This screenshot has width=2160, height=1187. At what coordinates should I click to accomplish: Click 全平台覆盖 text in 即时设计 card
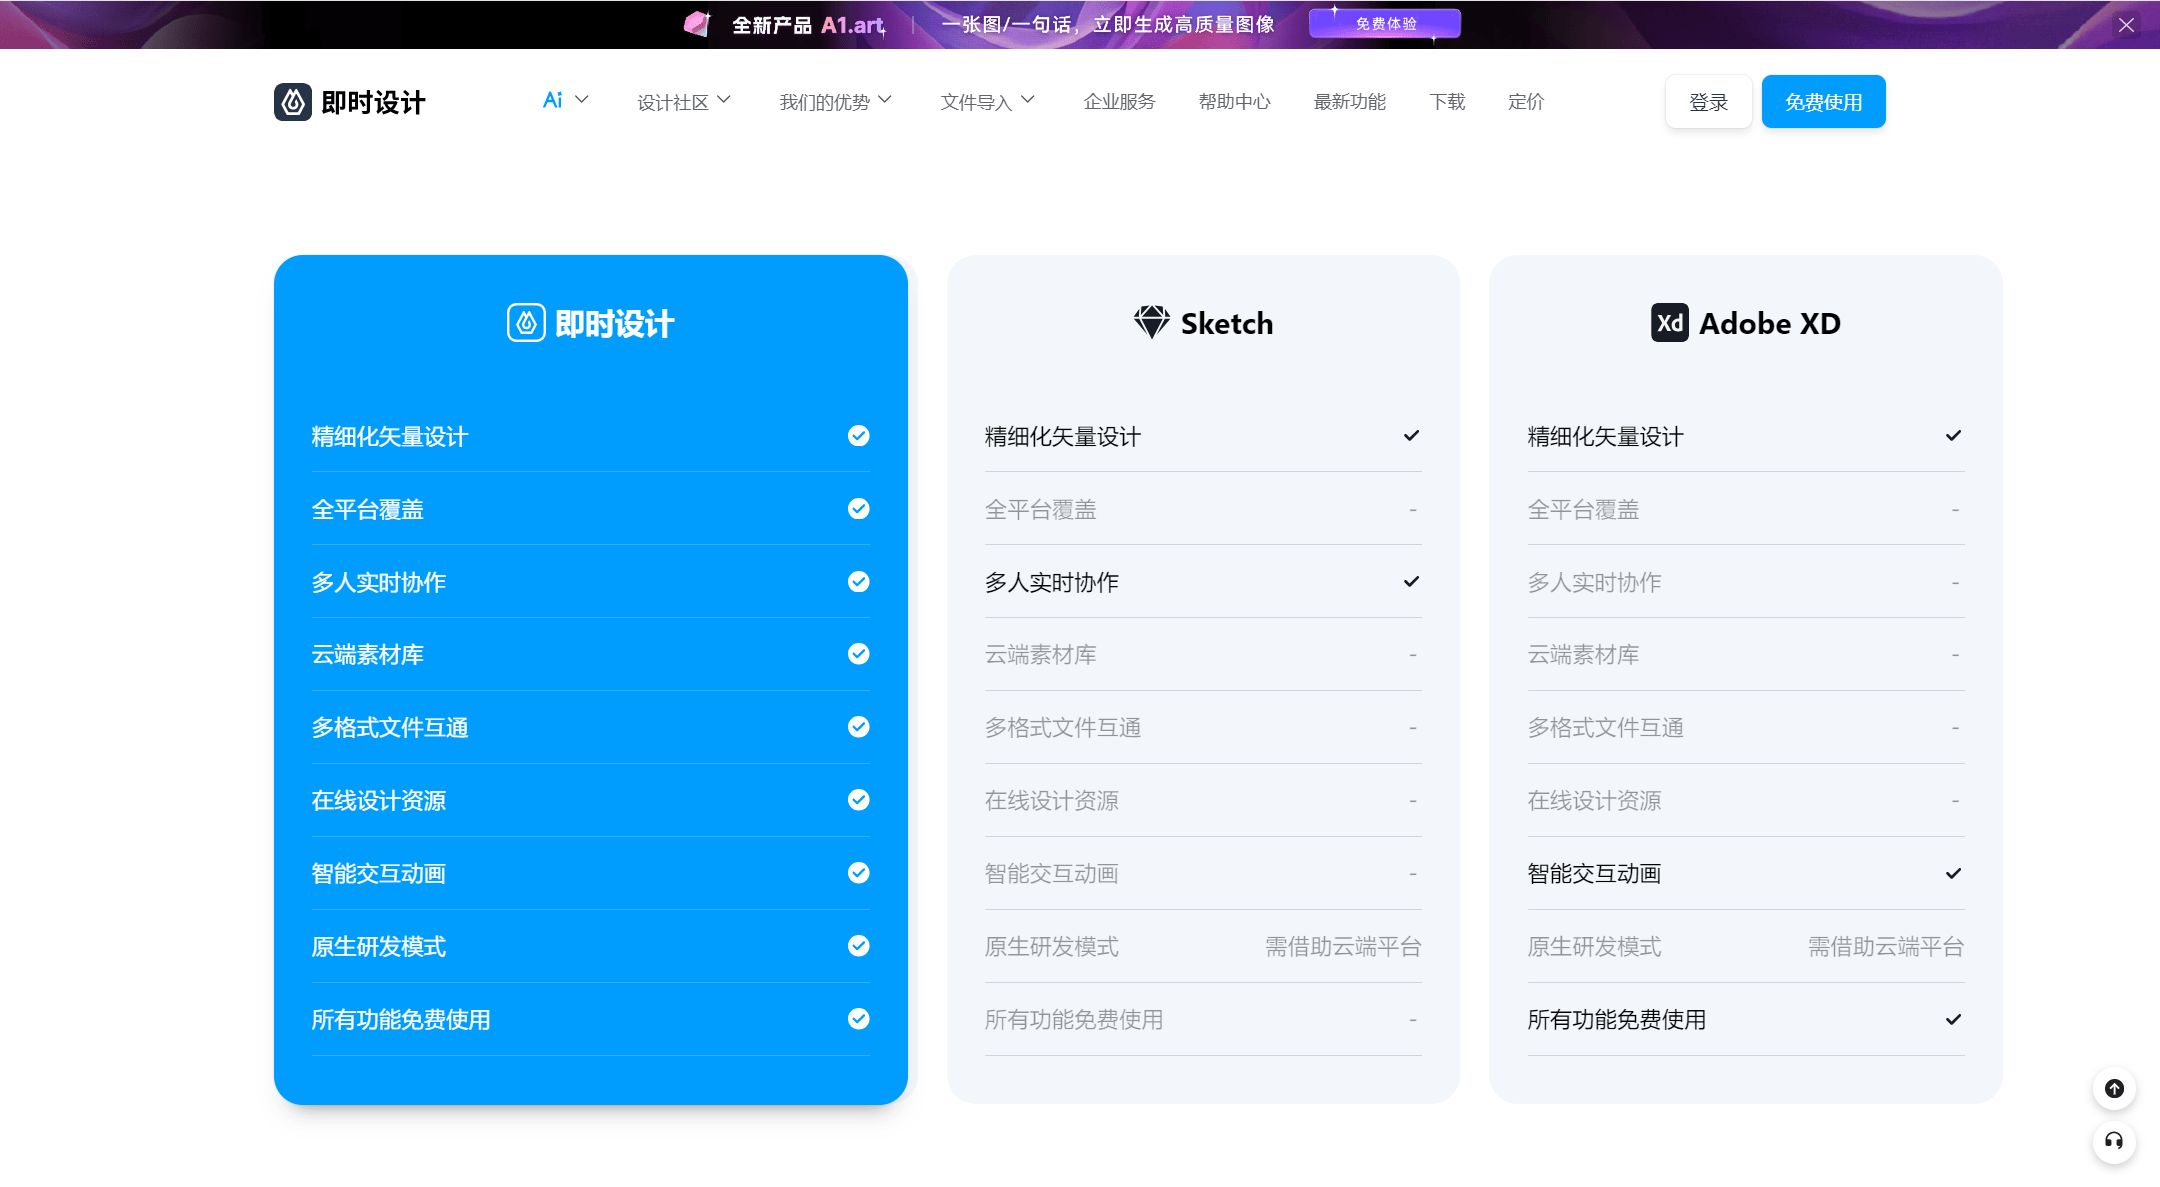click(x=367, y=510)
